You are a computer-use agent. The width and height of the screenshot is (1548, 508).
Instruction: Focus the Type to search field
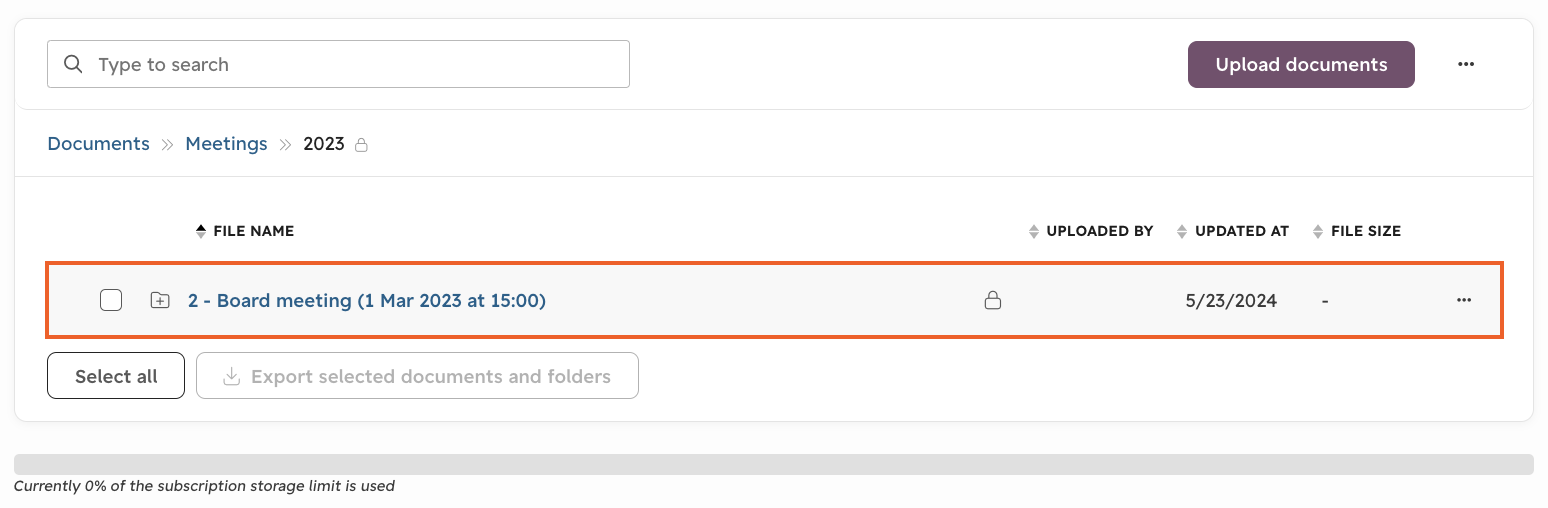click(338, 64)
